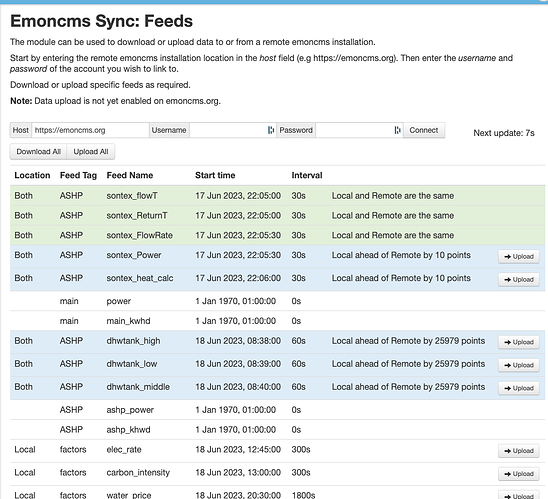
Task: Select the main power feed name
Action: [x=118, y=301]
